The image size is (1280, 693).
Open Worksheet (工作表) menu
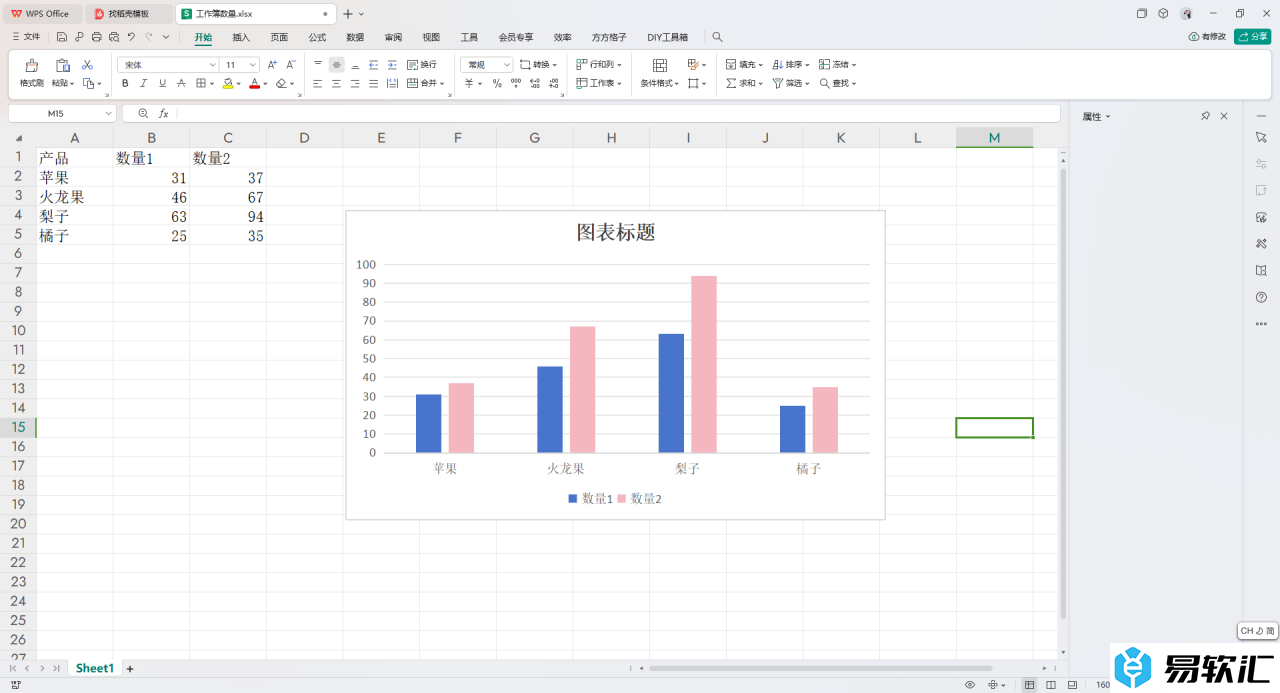(x=599, y=84)
